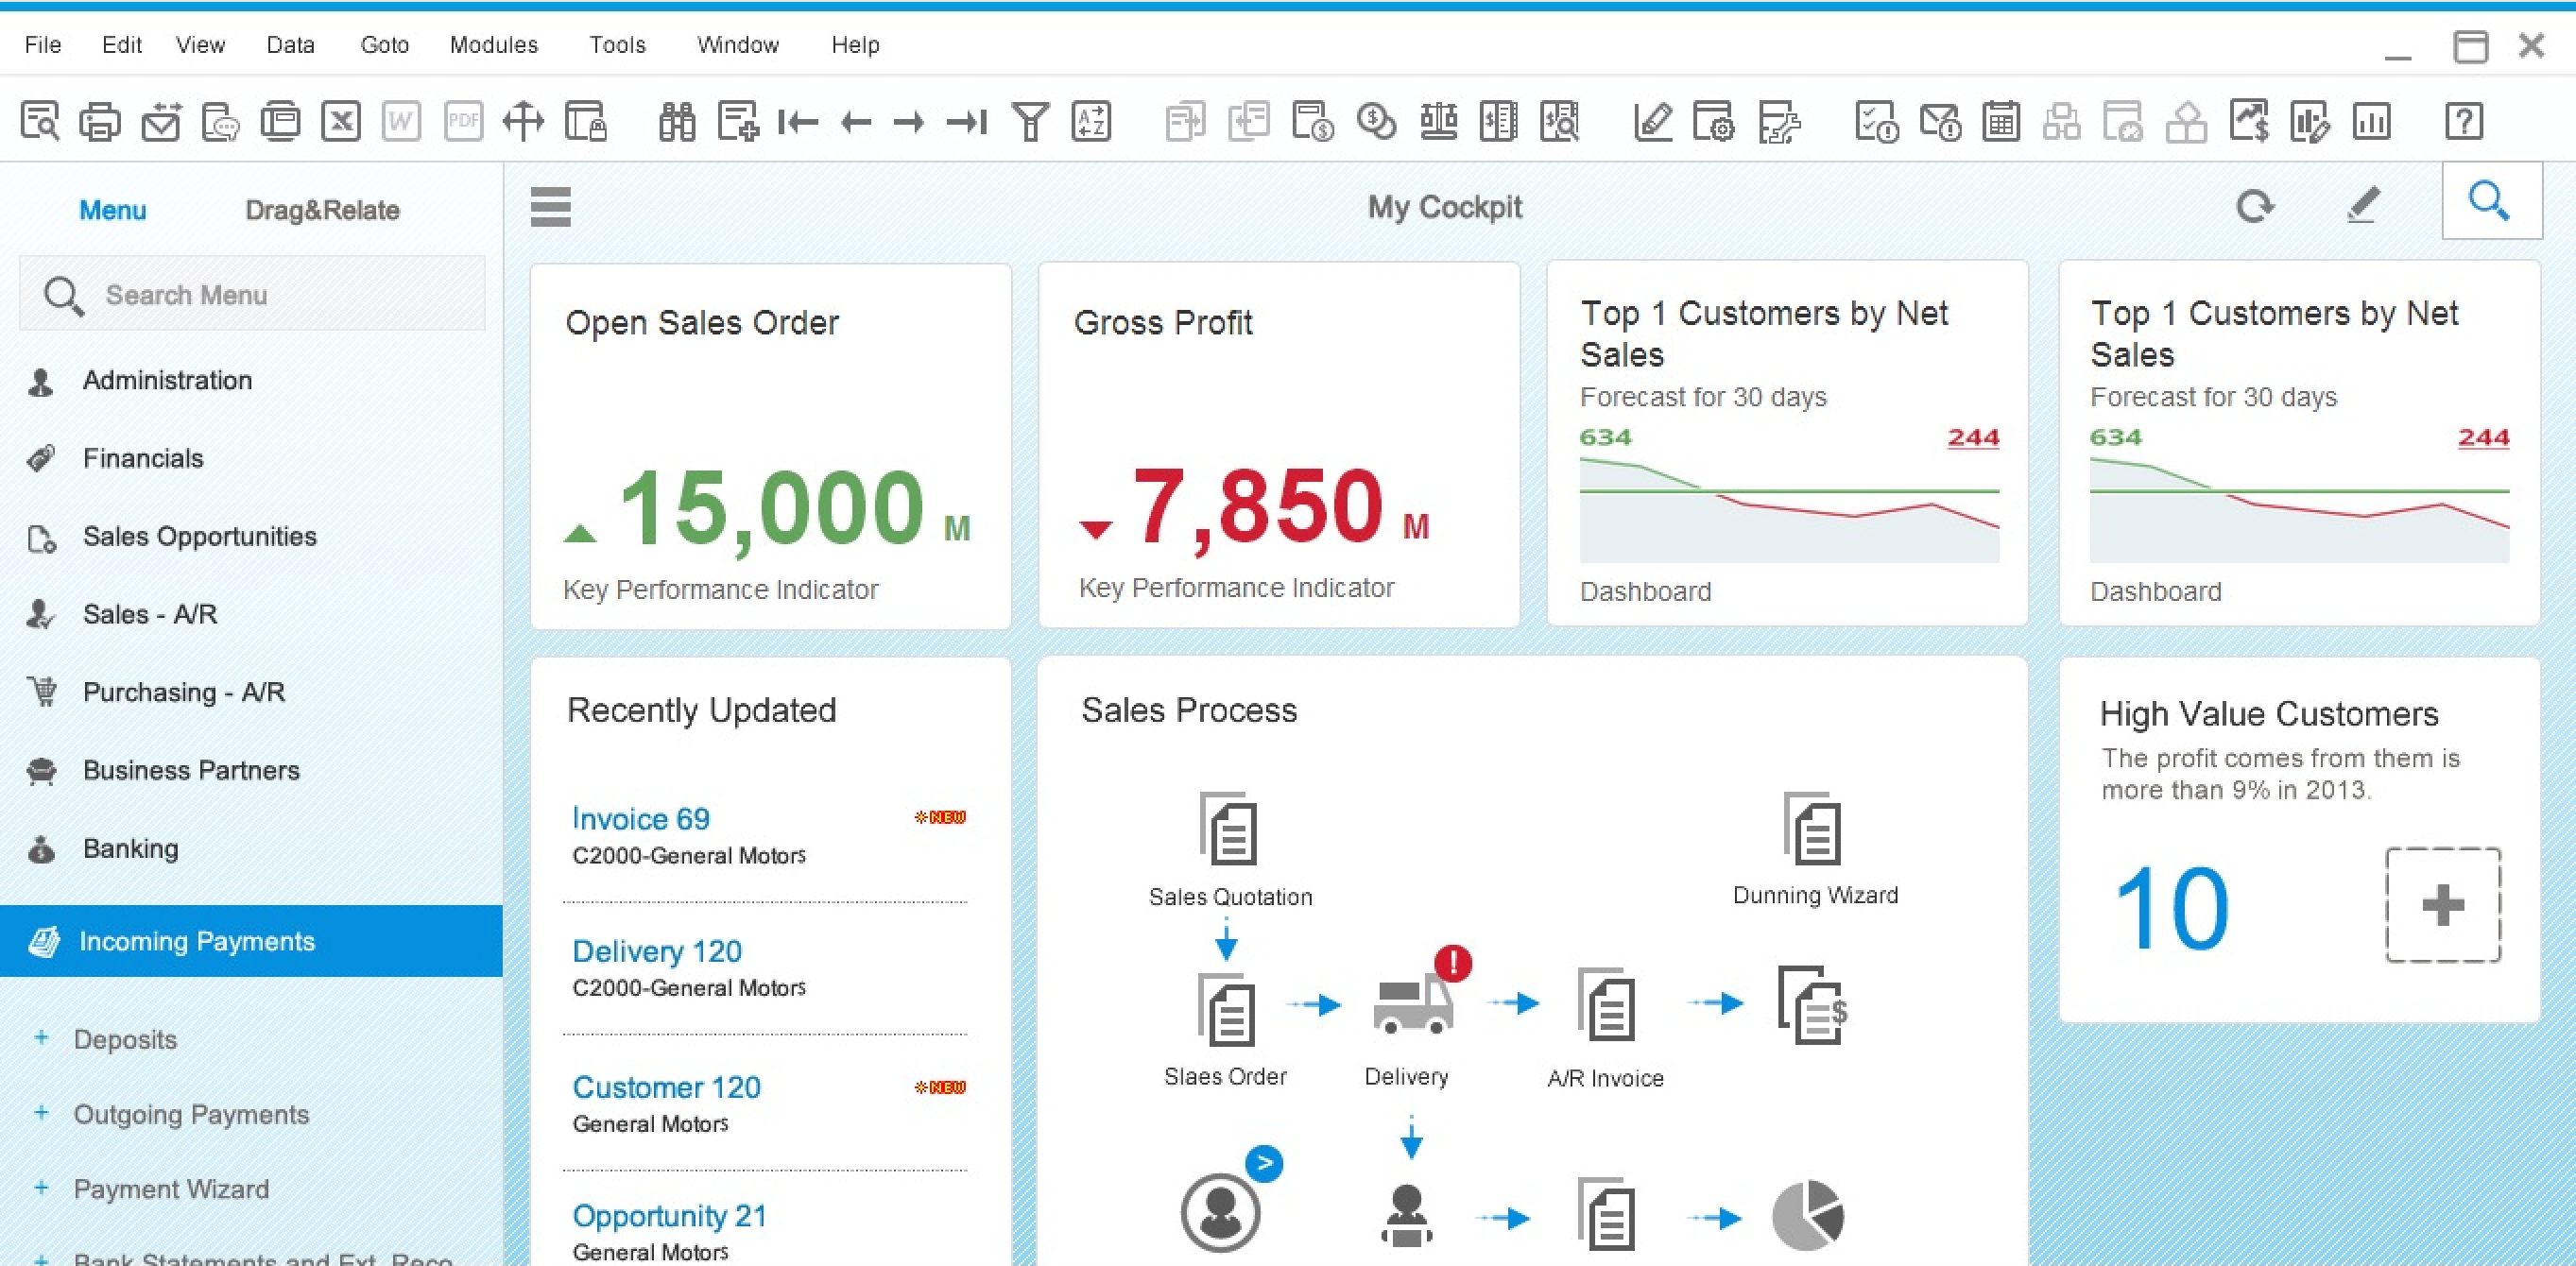Refresh My Cockpit with the refresh icon
2576x1266 pixels.
tap(2256, 206)
